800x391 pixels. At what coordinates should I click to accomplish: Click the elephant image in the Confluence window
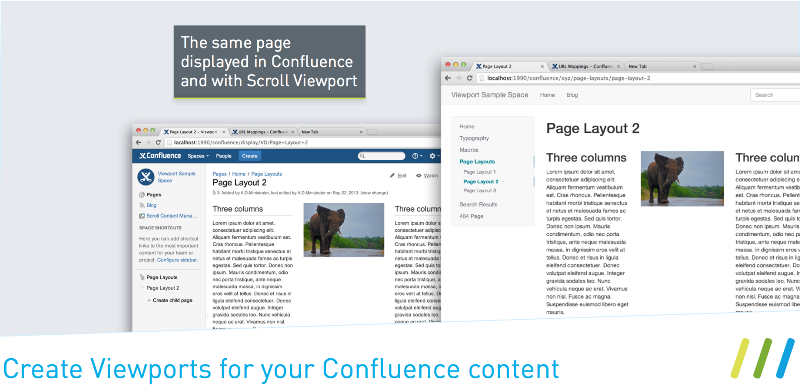click(x=343, y=230)
